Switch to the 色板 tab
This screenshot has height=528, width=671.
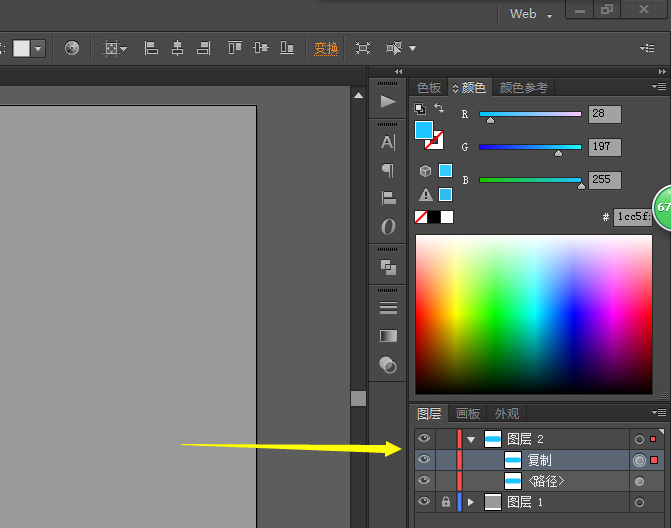429,88
